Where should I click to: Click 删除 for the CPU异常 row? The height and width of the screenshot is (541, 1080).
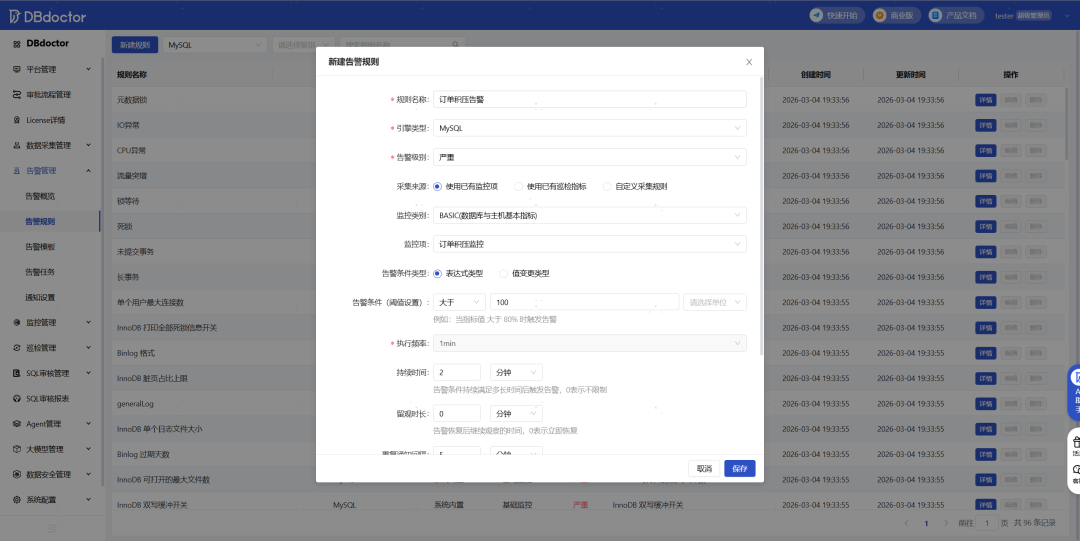(x=1036, y=150)
